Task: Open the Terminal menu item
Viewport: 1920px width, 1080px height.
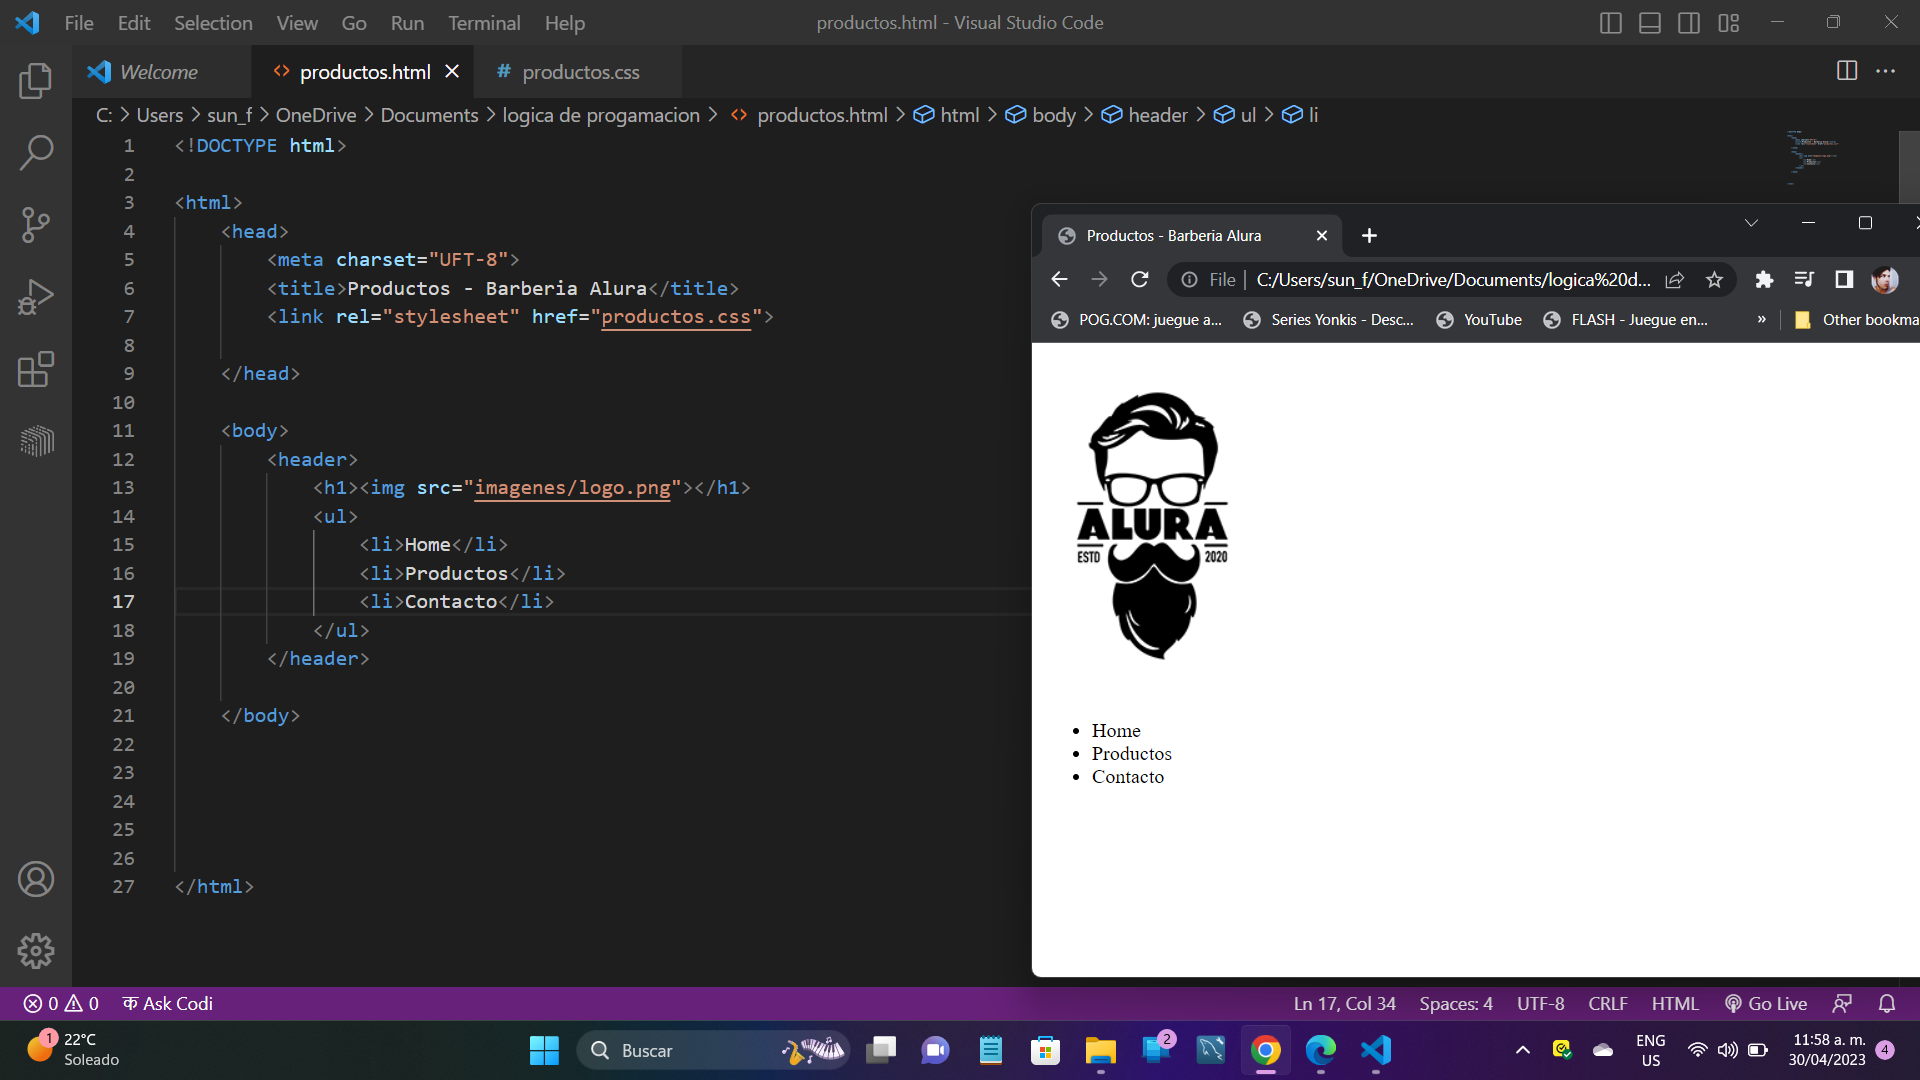Action: click(x=484, y=22)
